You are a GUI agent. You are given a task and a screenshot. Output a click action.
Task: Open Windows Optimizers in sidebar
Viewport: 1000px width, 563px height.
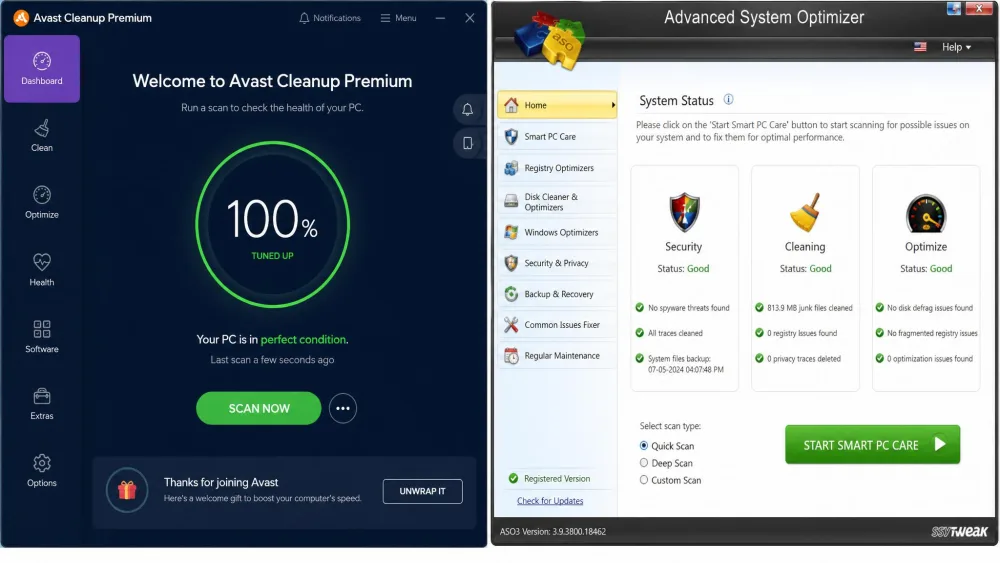coord(556,232)
